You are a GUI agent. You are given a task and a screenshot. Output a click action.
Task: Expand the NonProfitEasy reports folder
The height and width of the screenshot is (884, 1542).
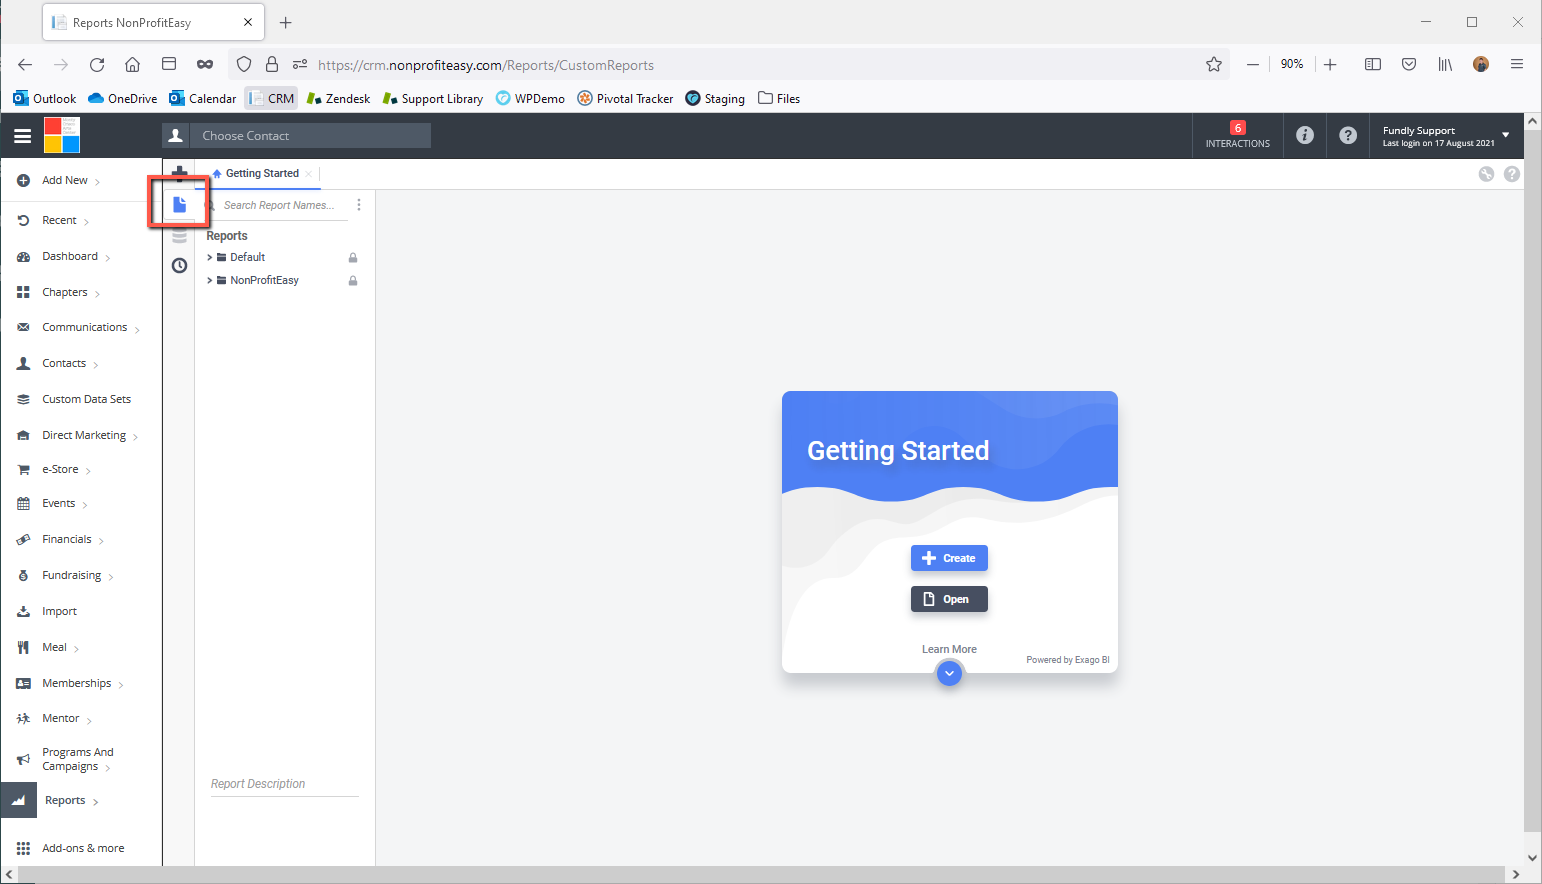[x=210, y=281]
